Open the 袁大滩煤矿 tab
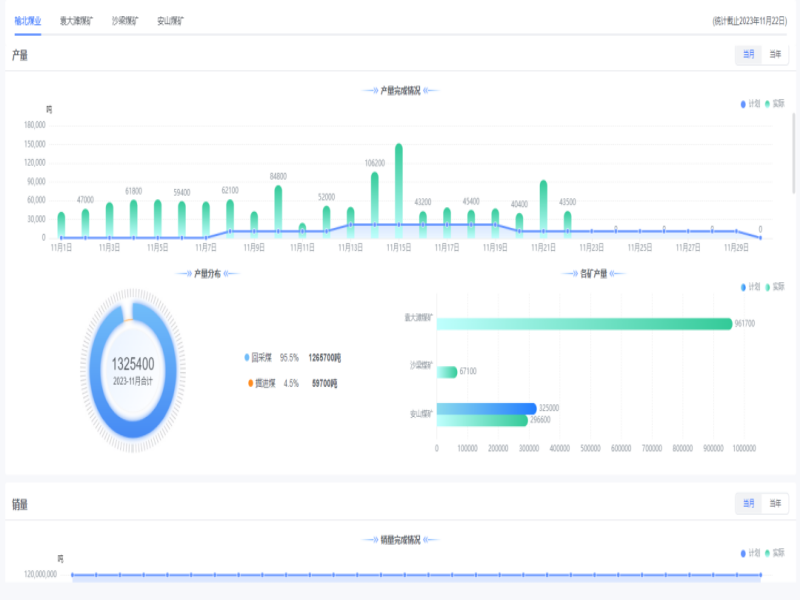The image size is (800, 600). coord(76,20)
